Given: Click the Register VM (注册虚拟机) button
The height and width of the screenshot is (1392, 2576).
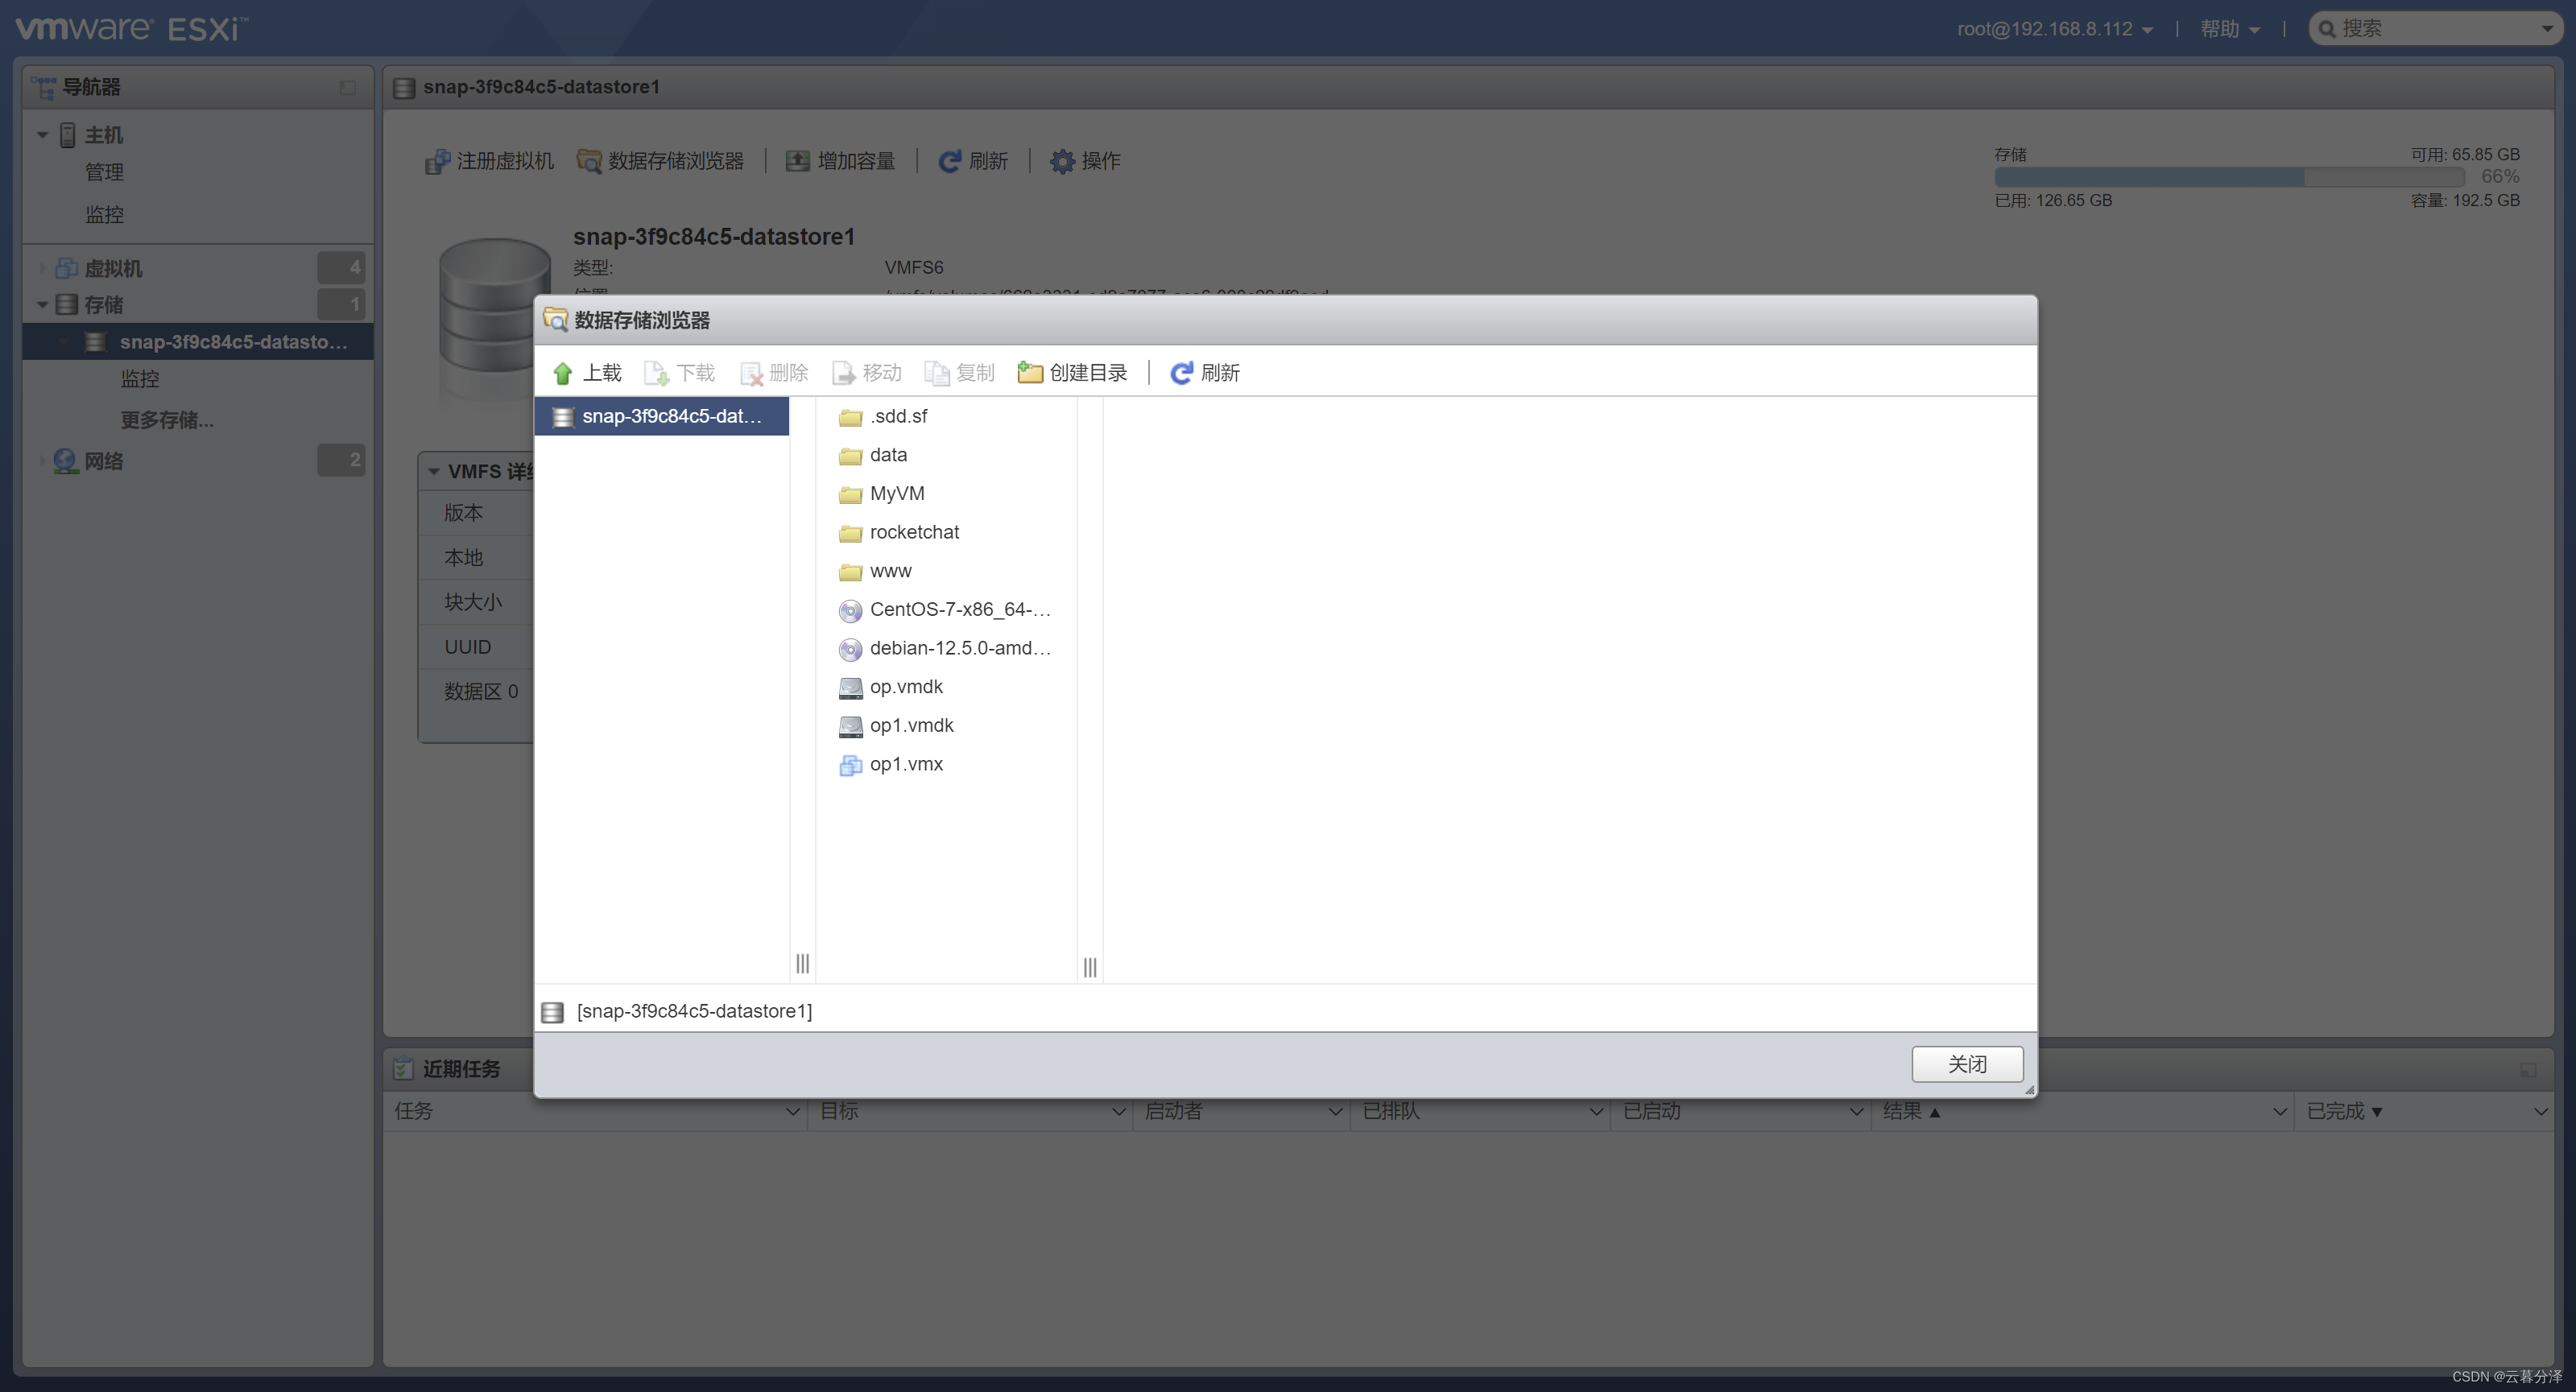Looking at the screenshot, I should click(489, 161).
